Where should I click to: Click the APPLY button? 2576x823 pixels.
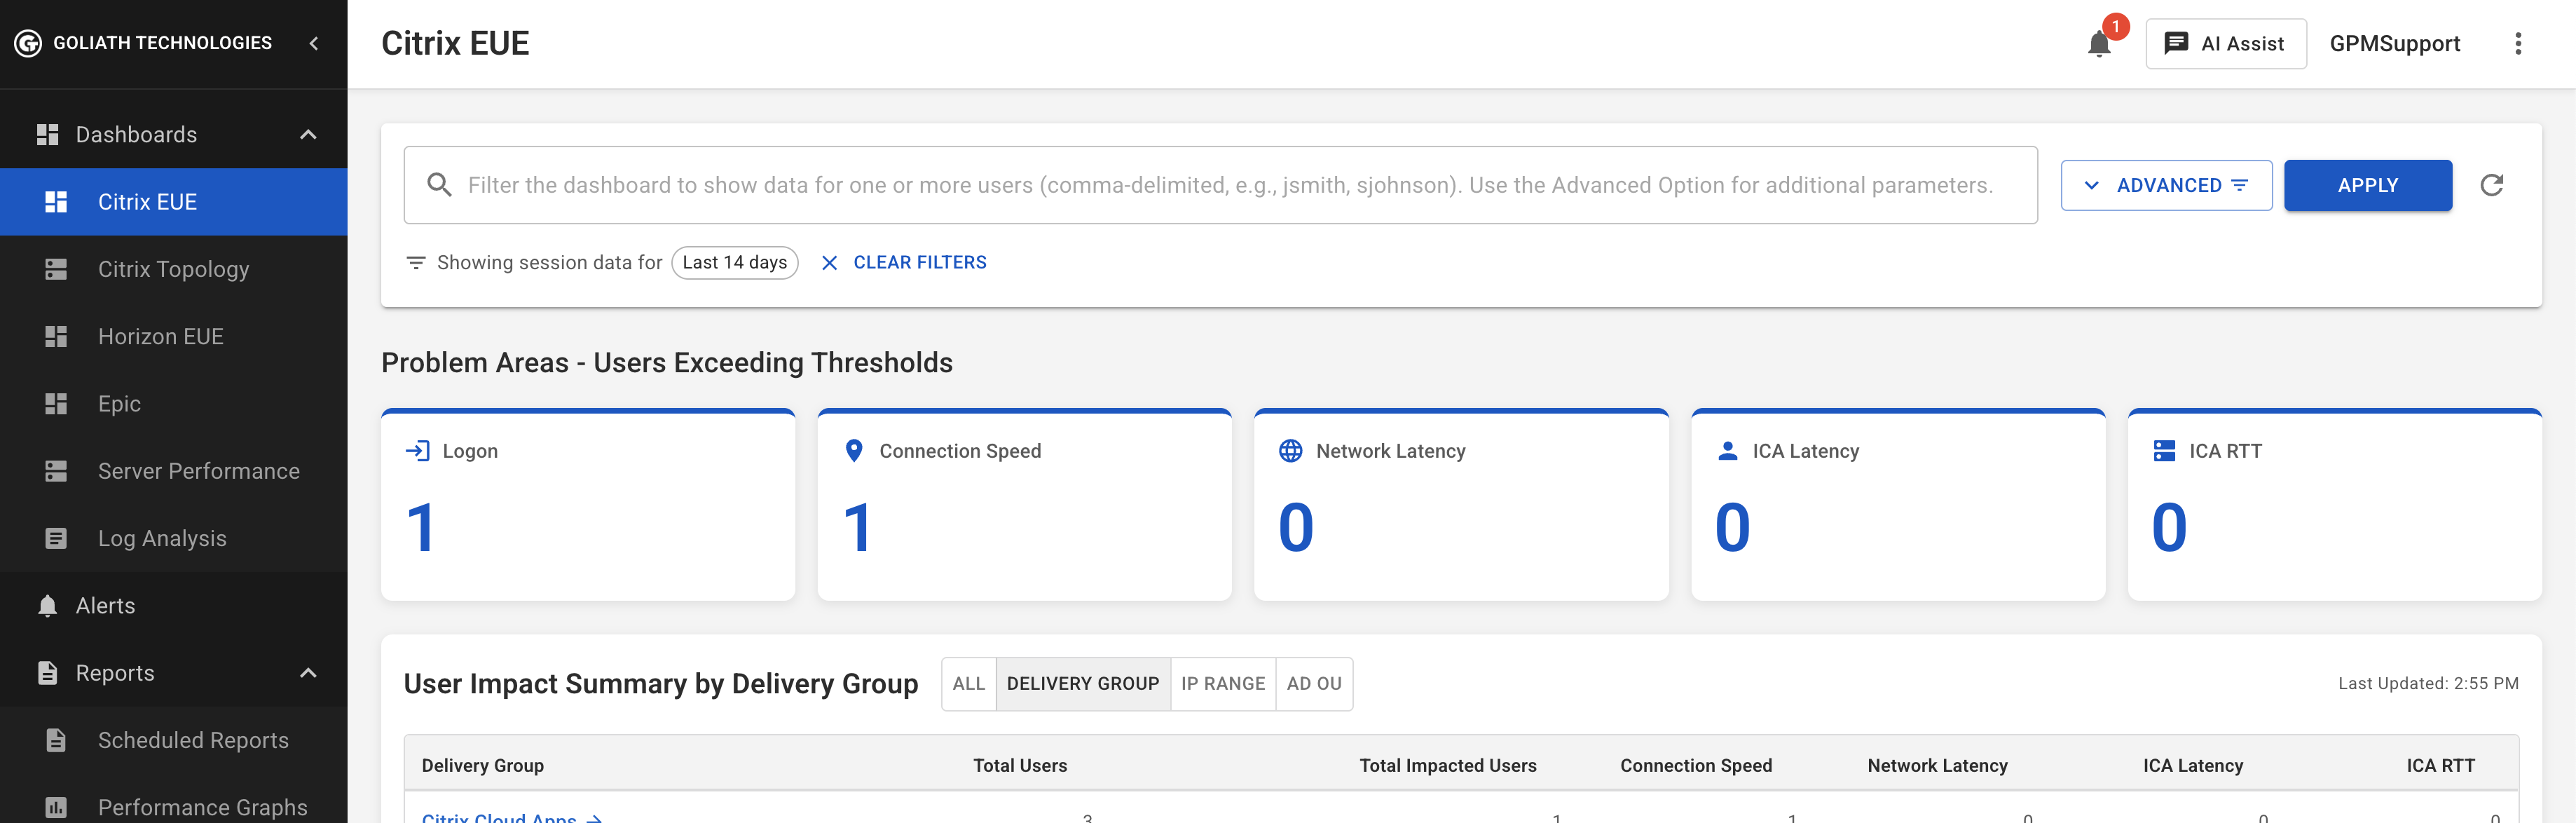pyautogui.click(x=2367, y=185)
